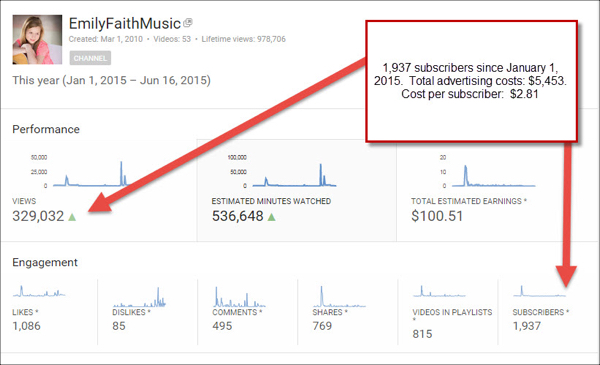Open the Subscribers engagement metric label
The width and height of the screenshot is (600, 365).
click(x=541, y=312)
